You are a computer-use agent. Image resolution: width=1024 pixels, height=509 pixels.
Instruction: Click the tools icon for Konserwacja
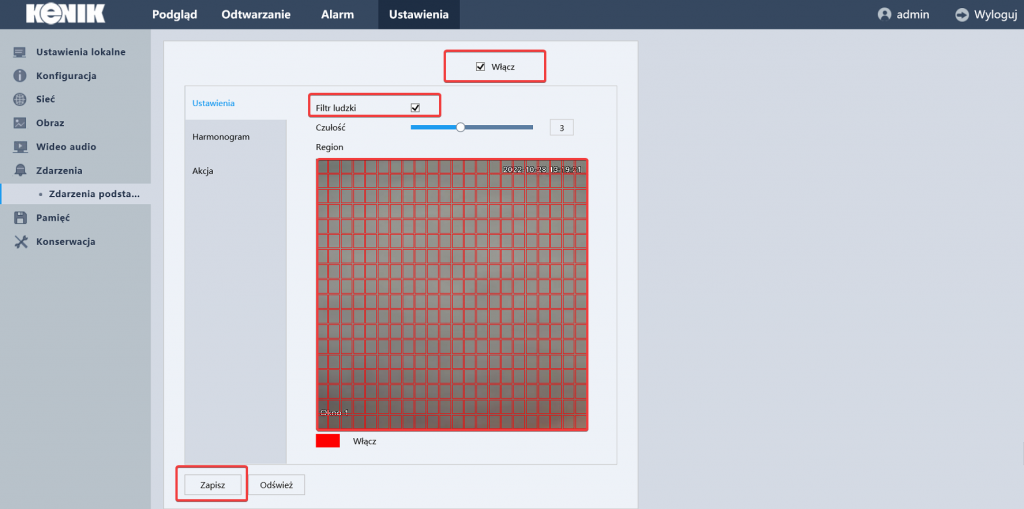pos(19,242)
